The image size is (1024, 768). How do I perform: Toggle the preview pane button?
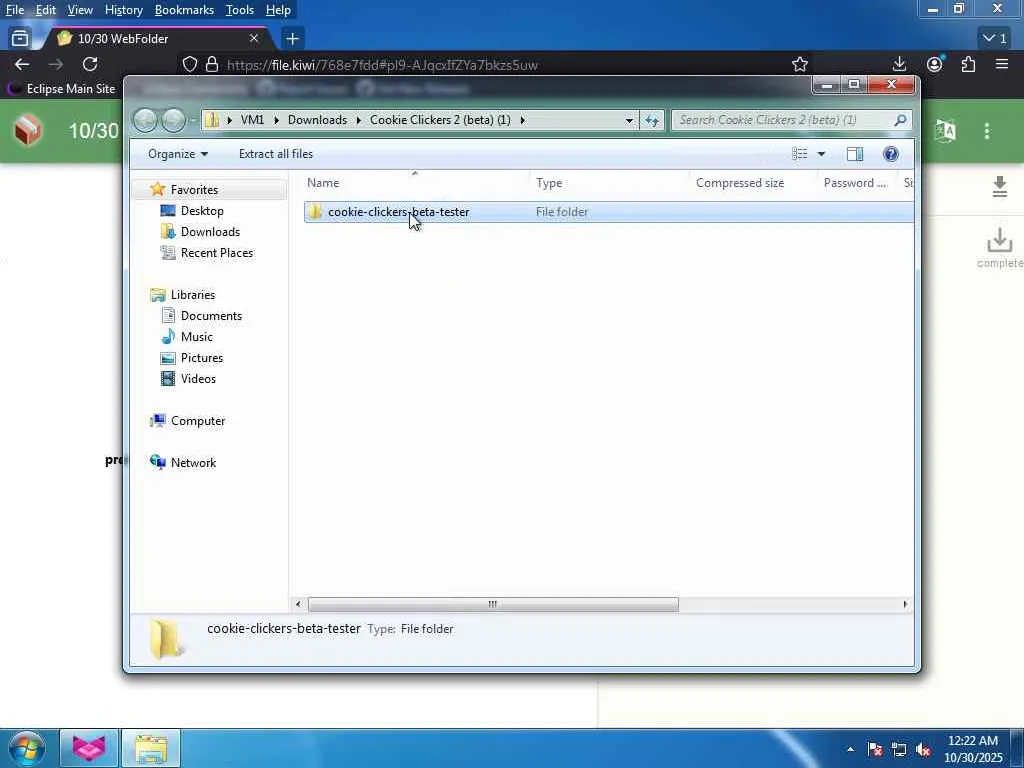tap(855, 154)
